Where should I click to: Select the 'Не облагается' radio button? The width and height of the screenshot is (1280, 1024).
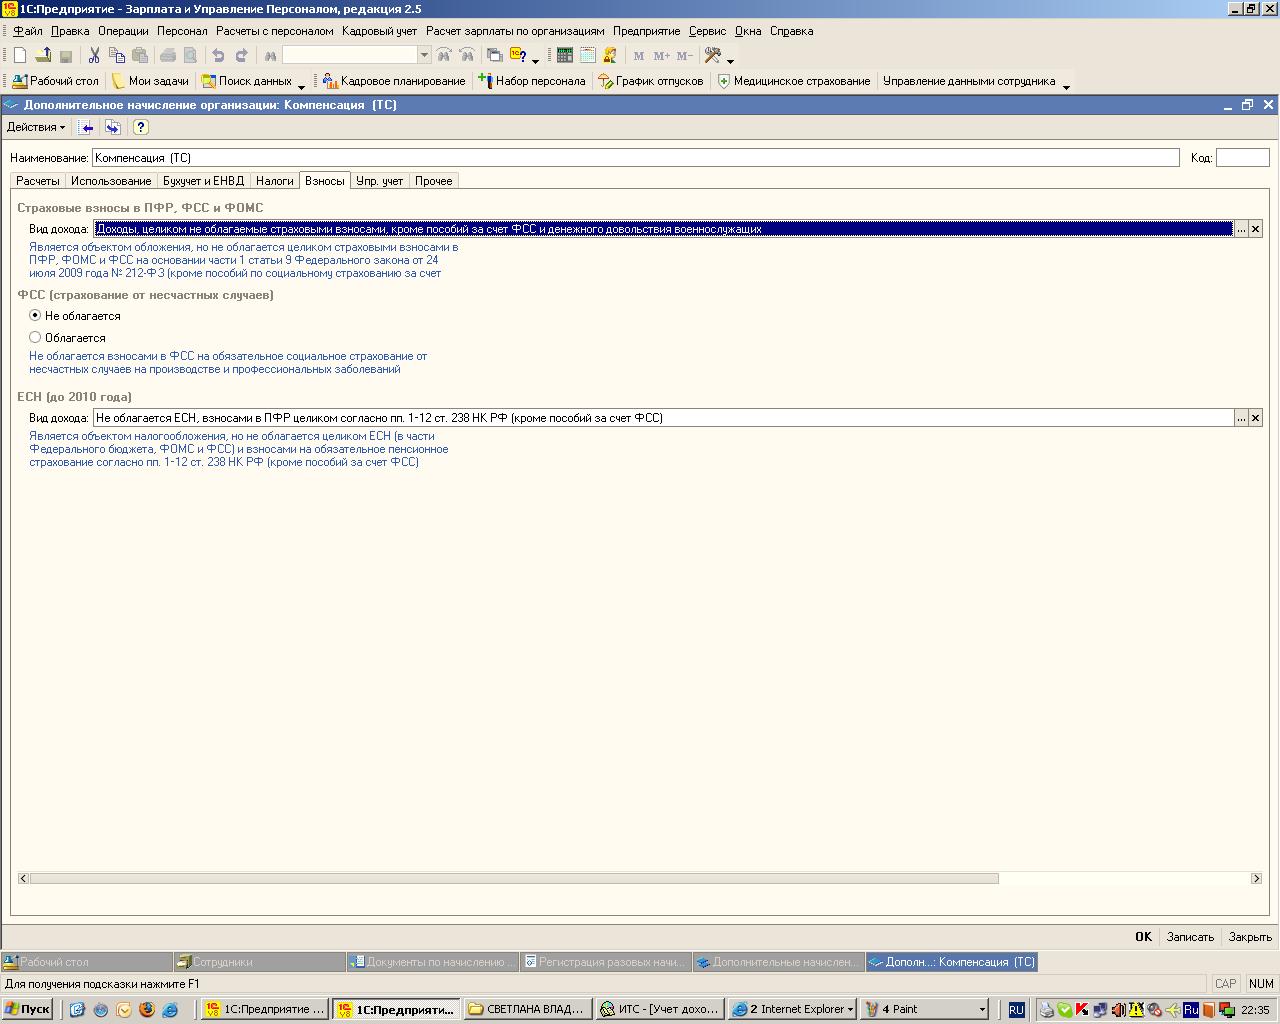pyautogui.click(x=35, y=315)
